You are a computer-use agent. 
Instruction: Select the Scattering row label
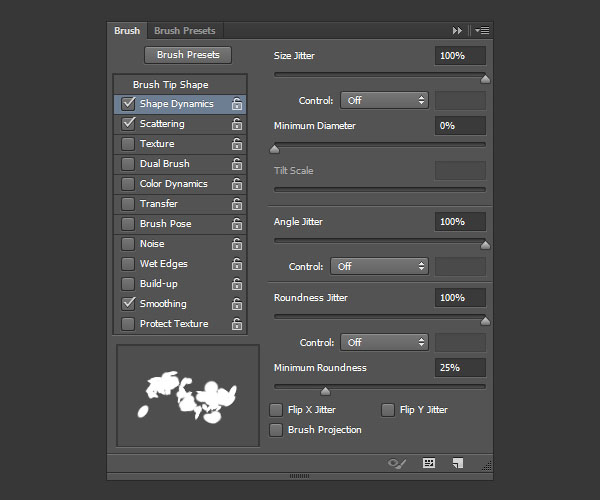tap(162, 124)
